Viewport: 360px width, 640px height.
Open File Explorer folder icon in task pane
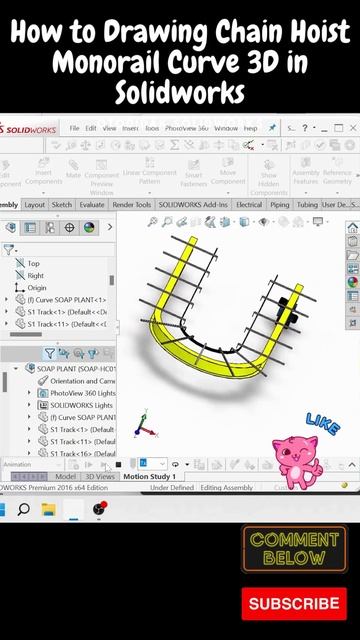(x=353, y=255)
